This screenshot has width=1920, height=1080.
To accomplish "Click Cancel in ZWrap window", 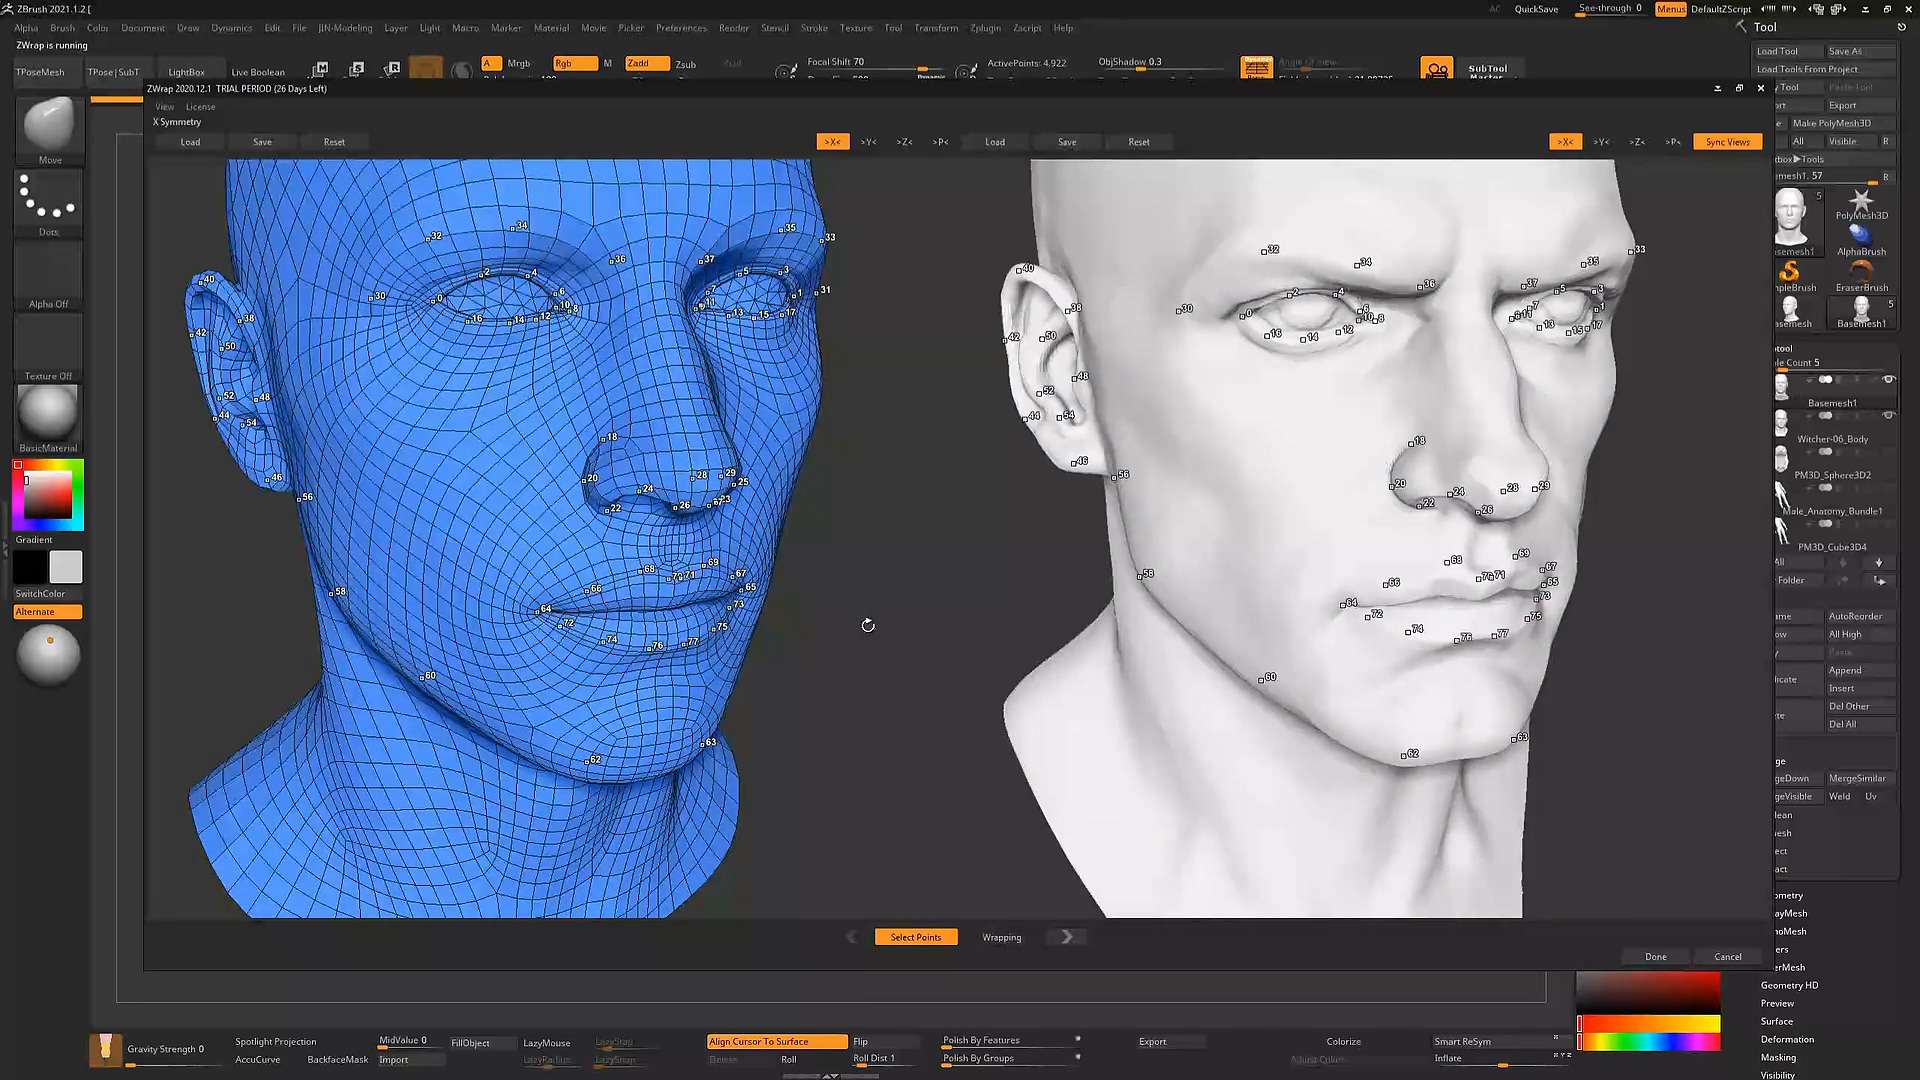I will 1727,957.
